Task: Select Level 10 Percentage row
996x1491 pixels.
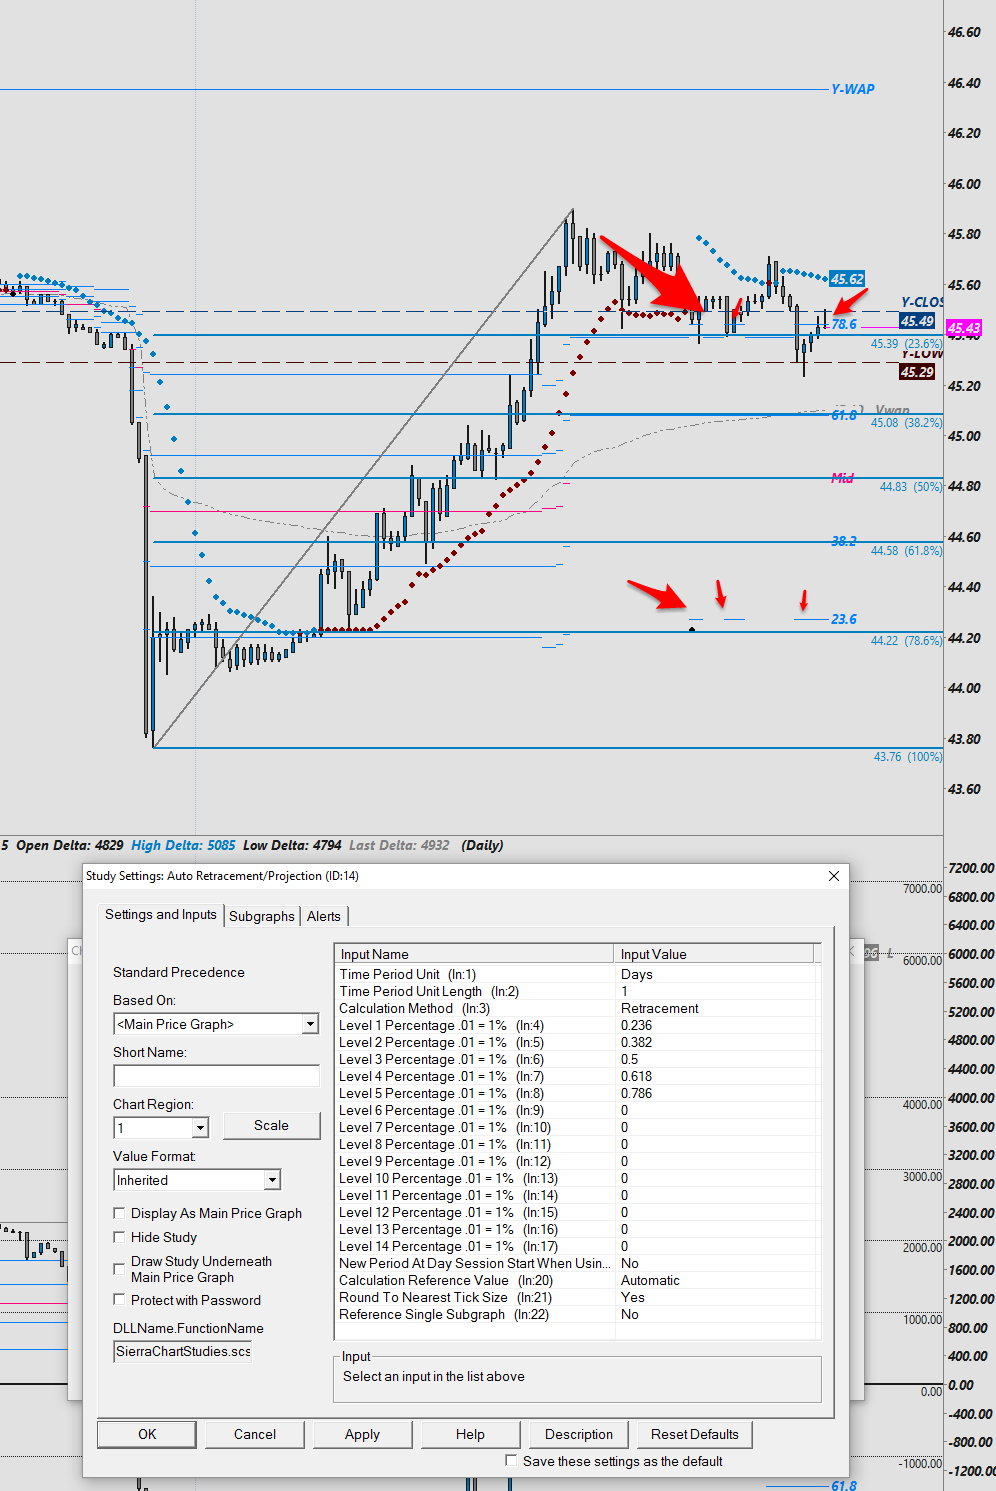Action: (x=577, y=1178)
